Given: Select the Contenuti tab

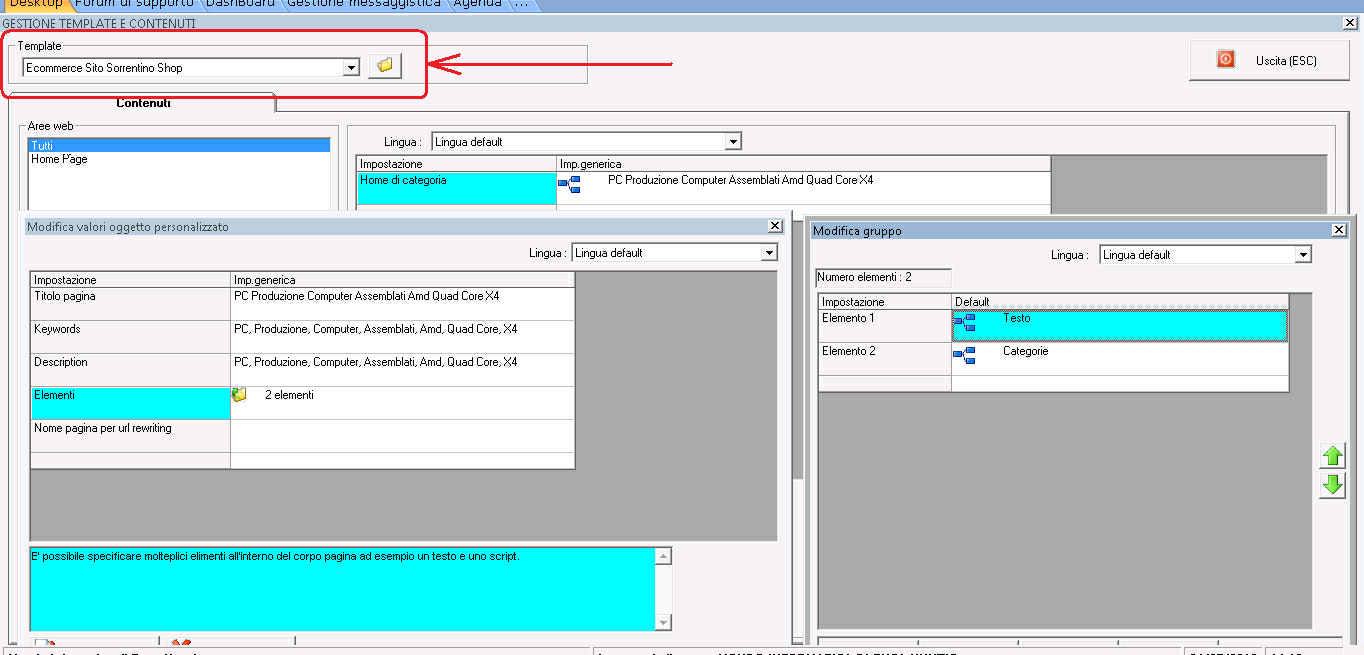Looking at the screenshot, I should tap(143, 103).
